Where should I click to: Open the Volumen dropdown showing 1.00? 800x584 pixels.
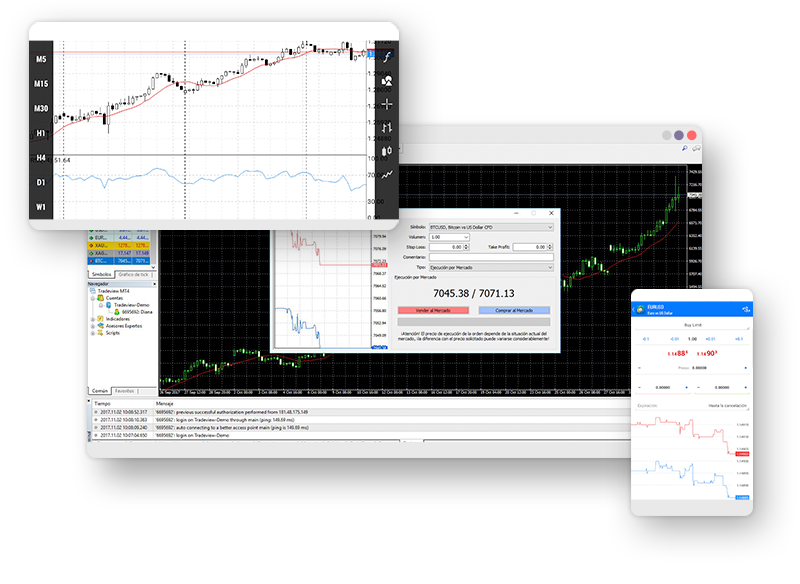point(449,237)
